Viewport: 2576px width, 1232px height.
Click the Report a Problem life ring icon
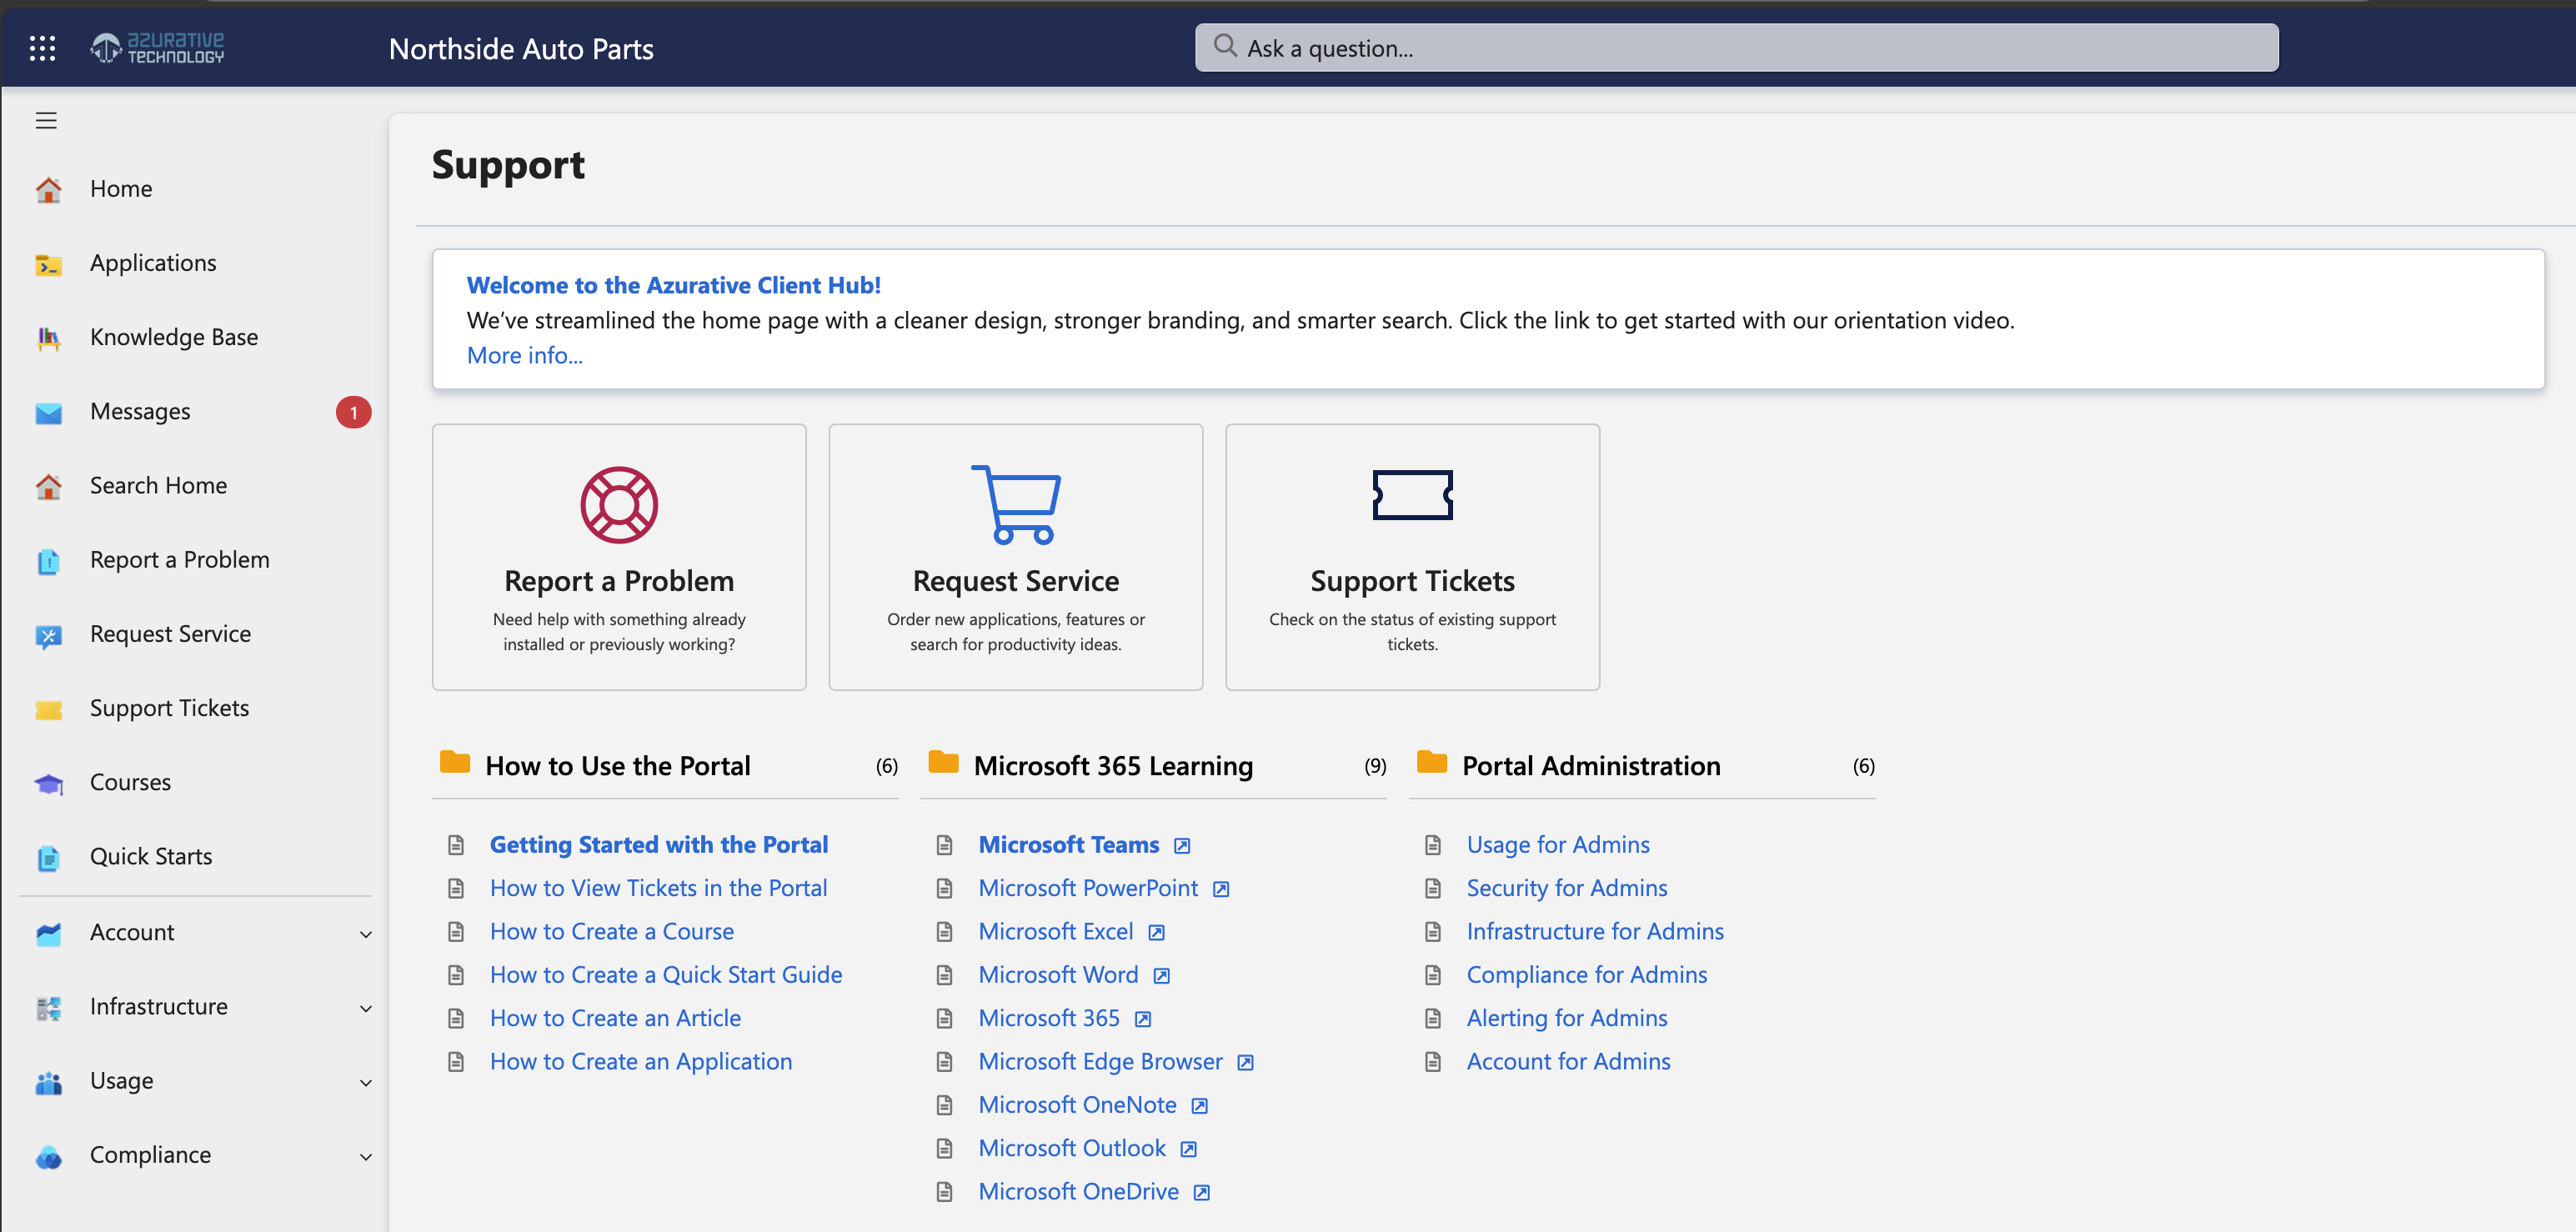click(x=618, y=504)
